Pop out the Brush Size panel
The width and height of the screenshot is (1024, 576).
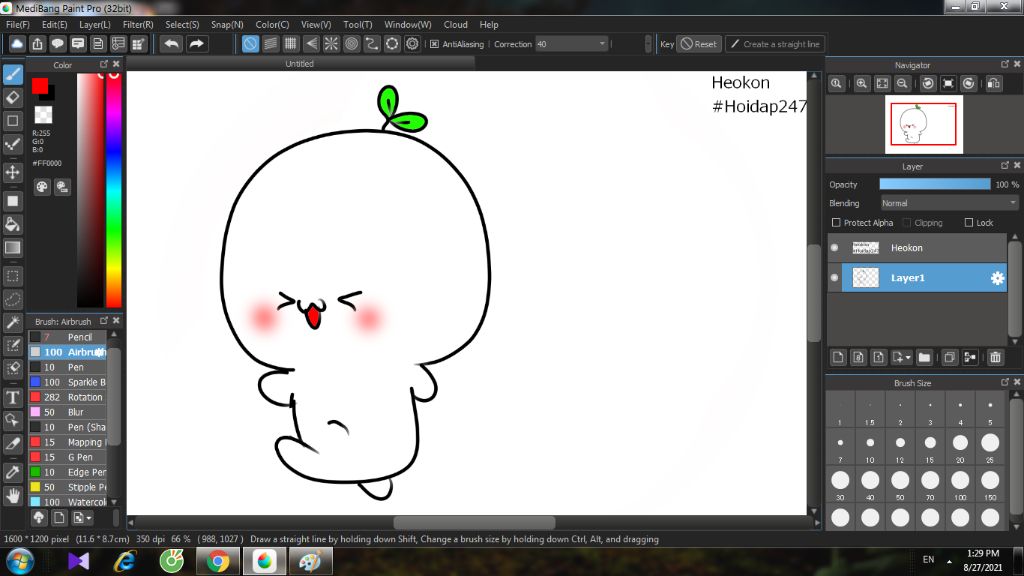[x=1004, y=382]
